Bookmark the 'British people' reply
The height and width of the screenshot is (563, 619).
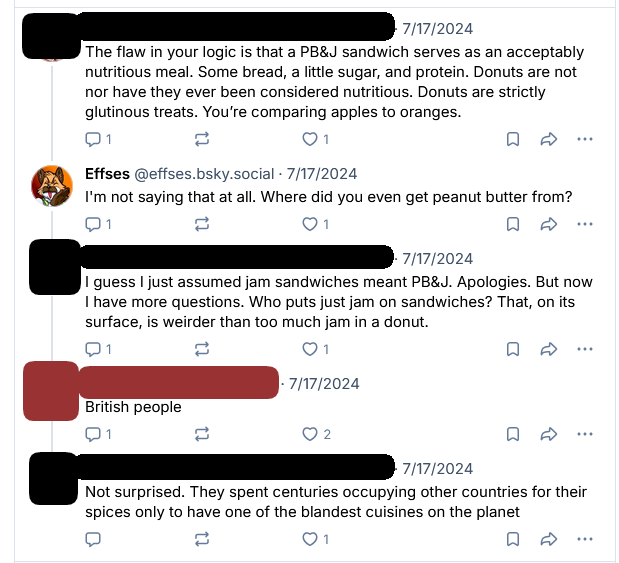(512, 434)
